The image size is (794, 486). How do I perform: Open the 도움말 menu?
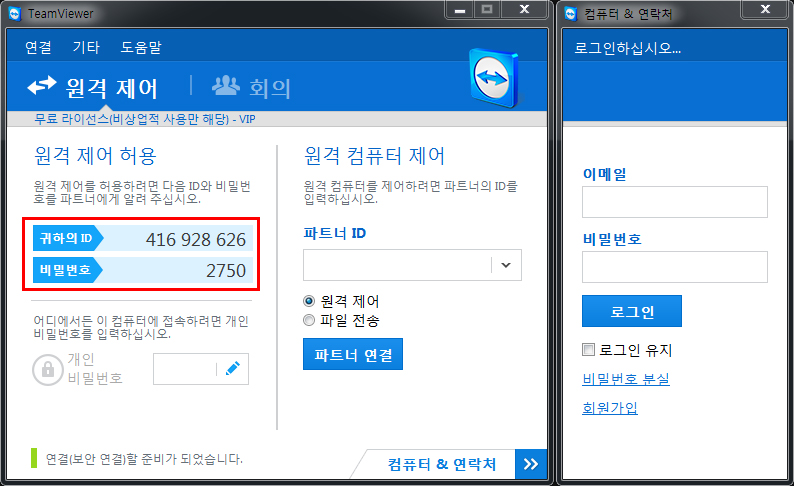coord(141,48)
